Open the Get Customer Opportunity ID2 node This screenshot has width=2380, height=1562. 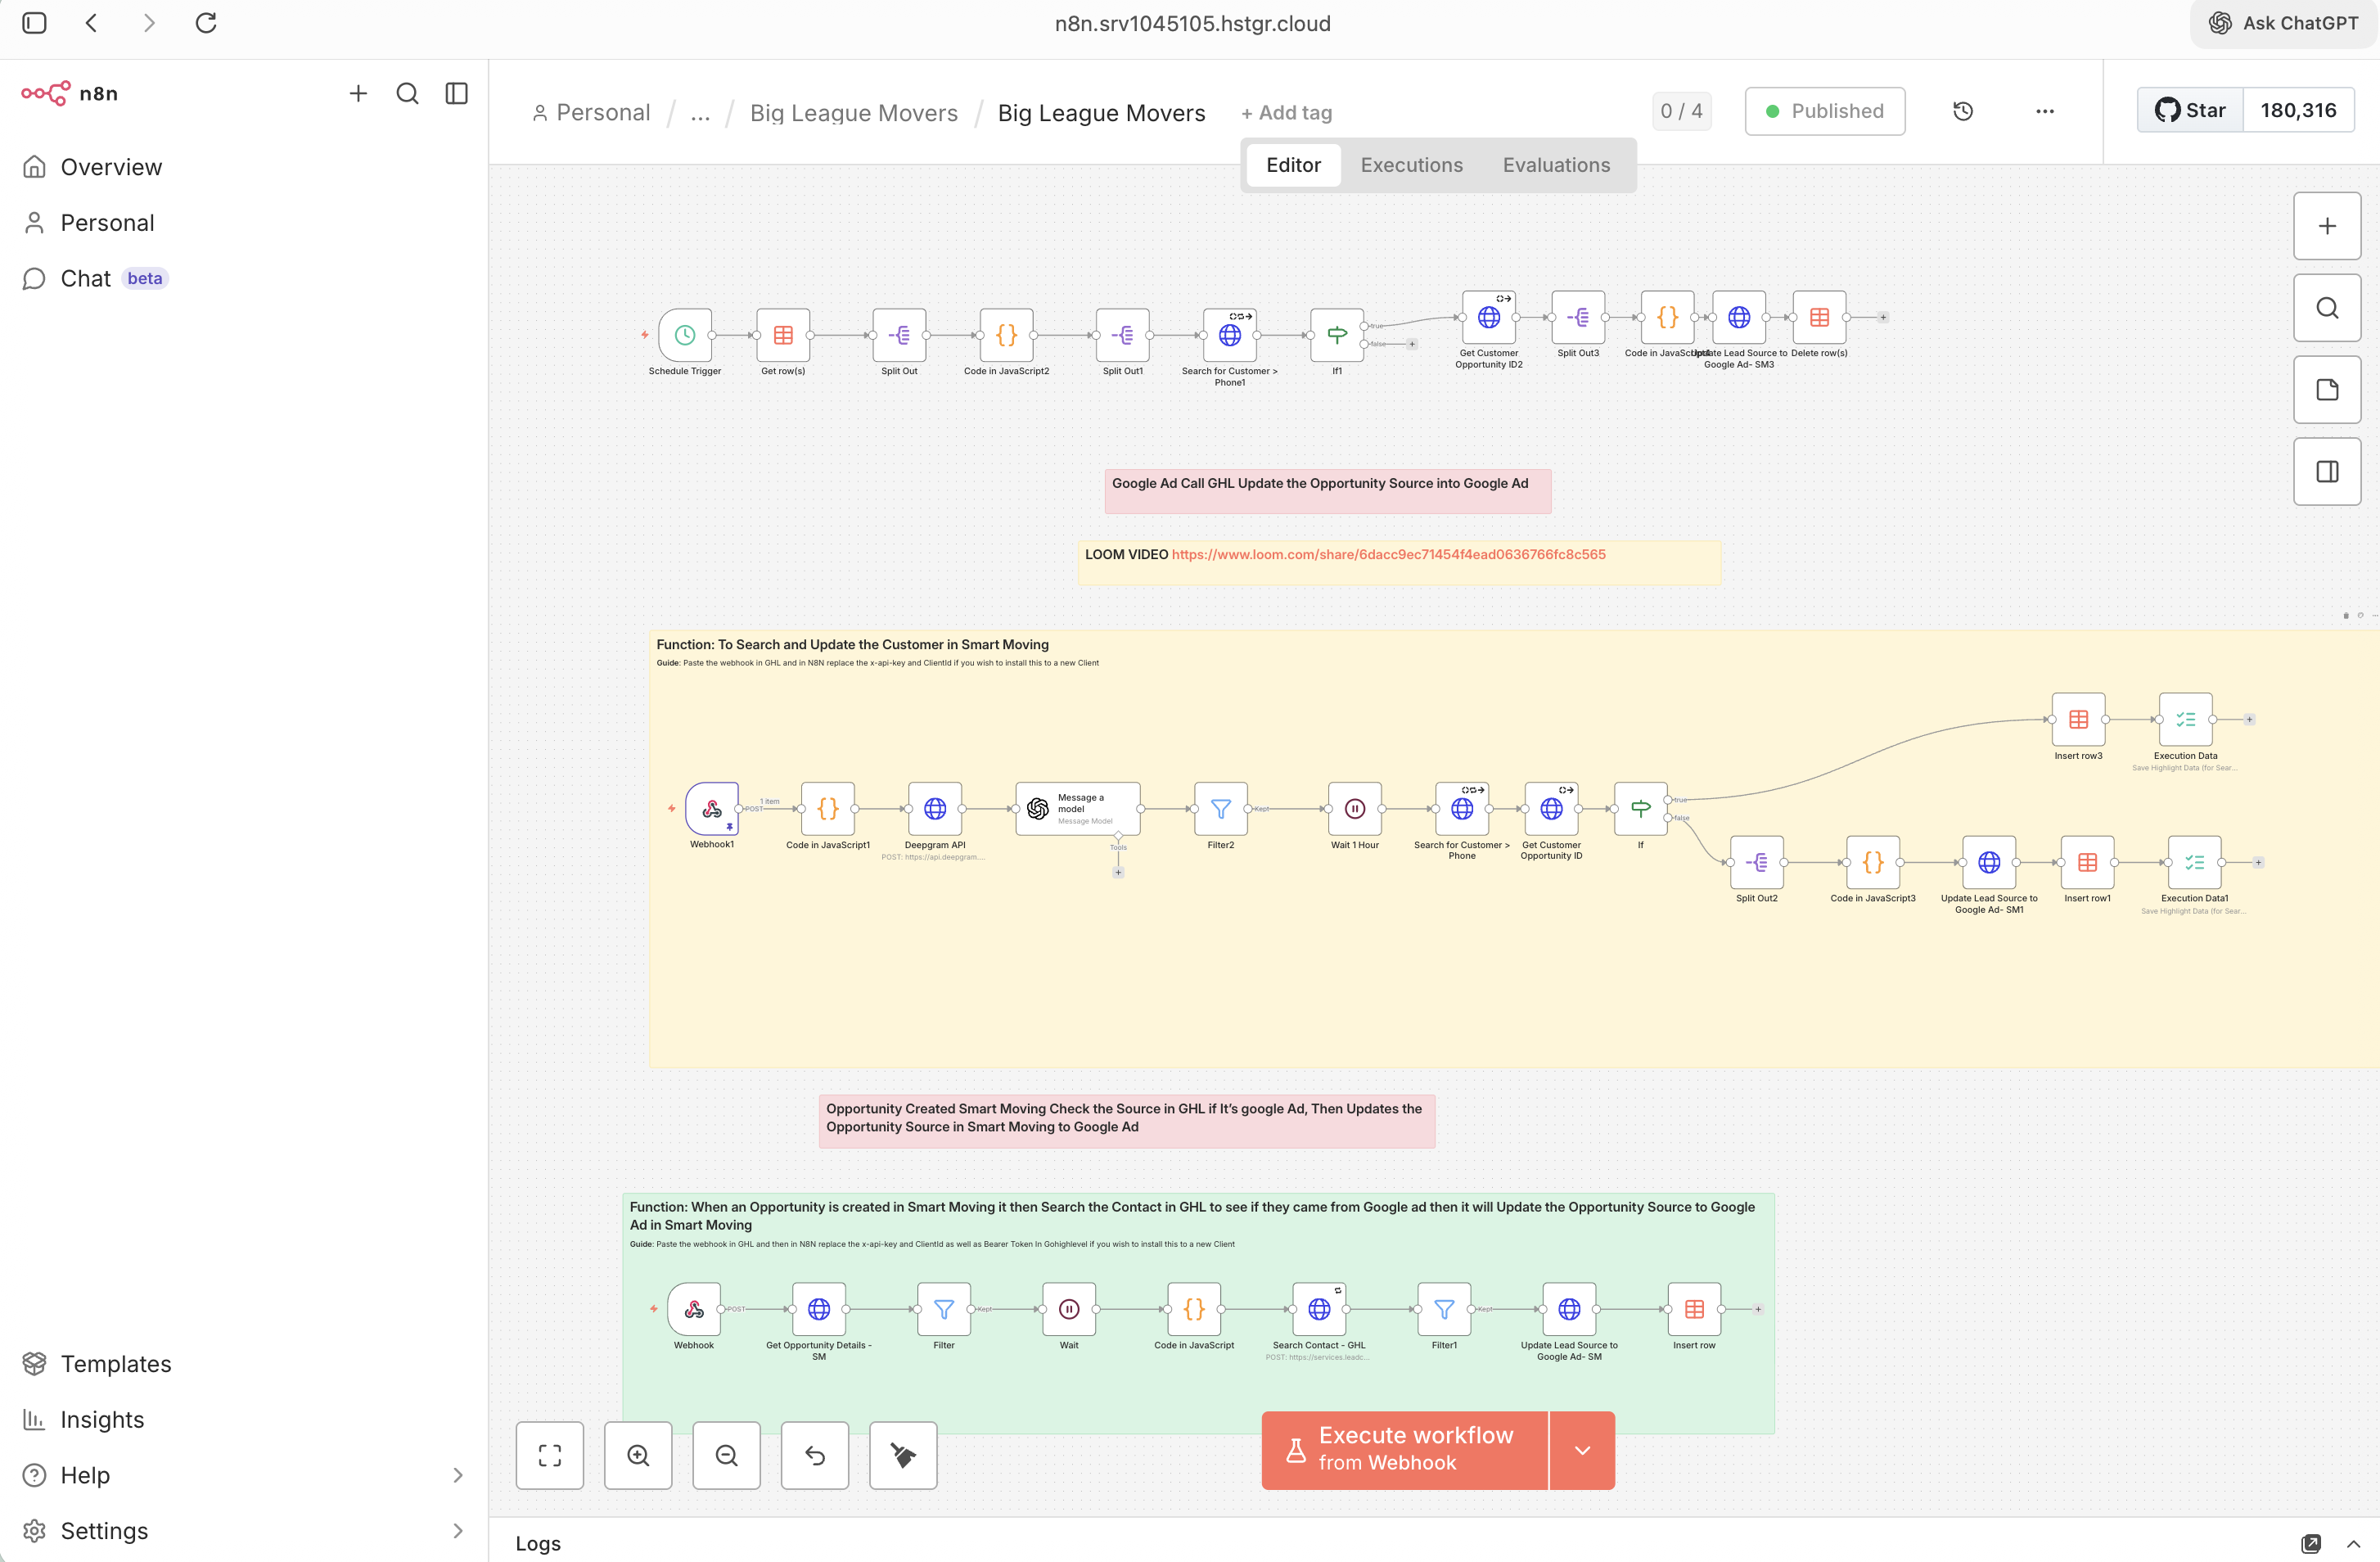pos(1489,317)
